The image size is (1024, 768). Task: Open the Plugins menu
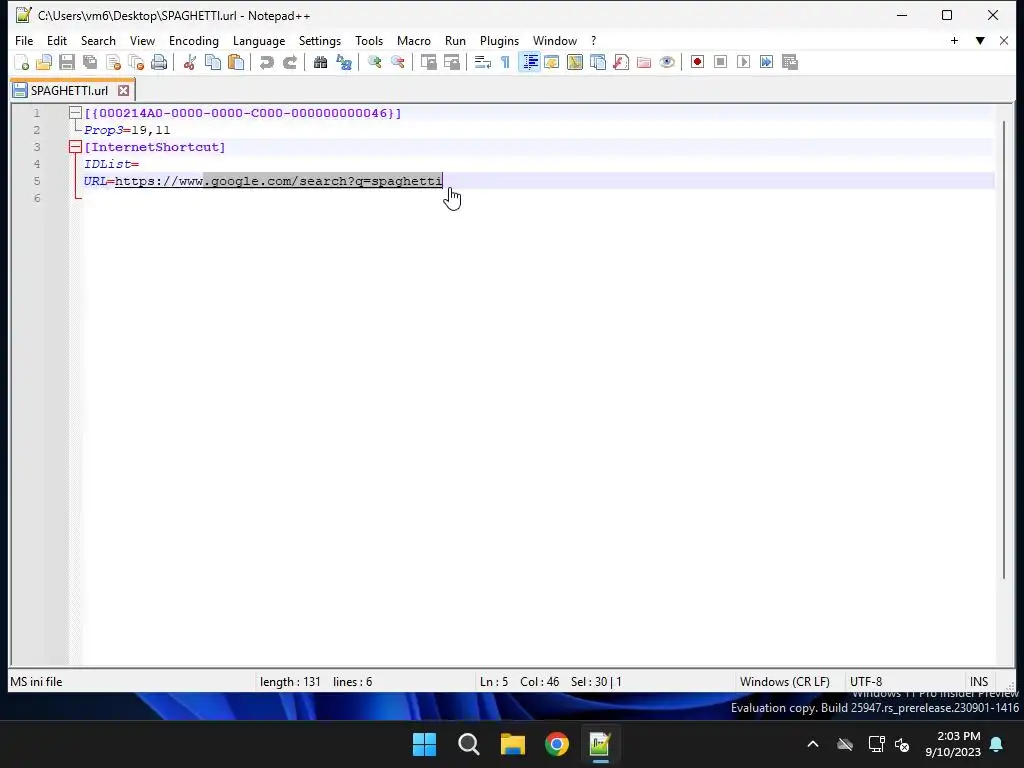[x=500, y=40]
